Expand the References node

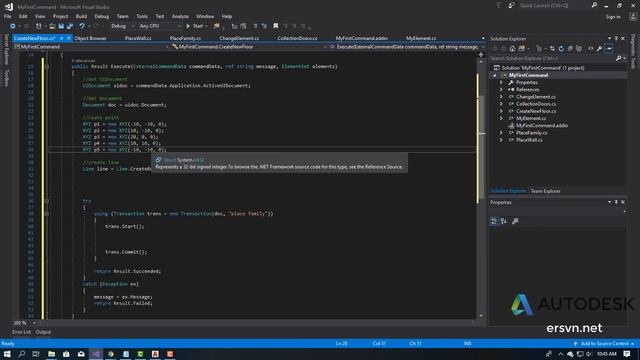point(502,90)
